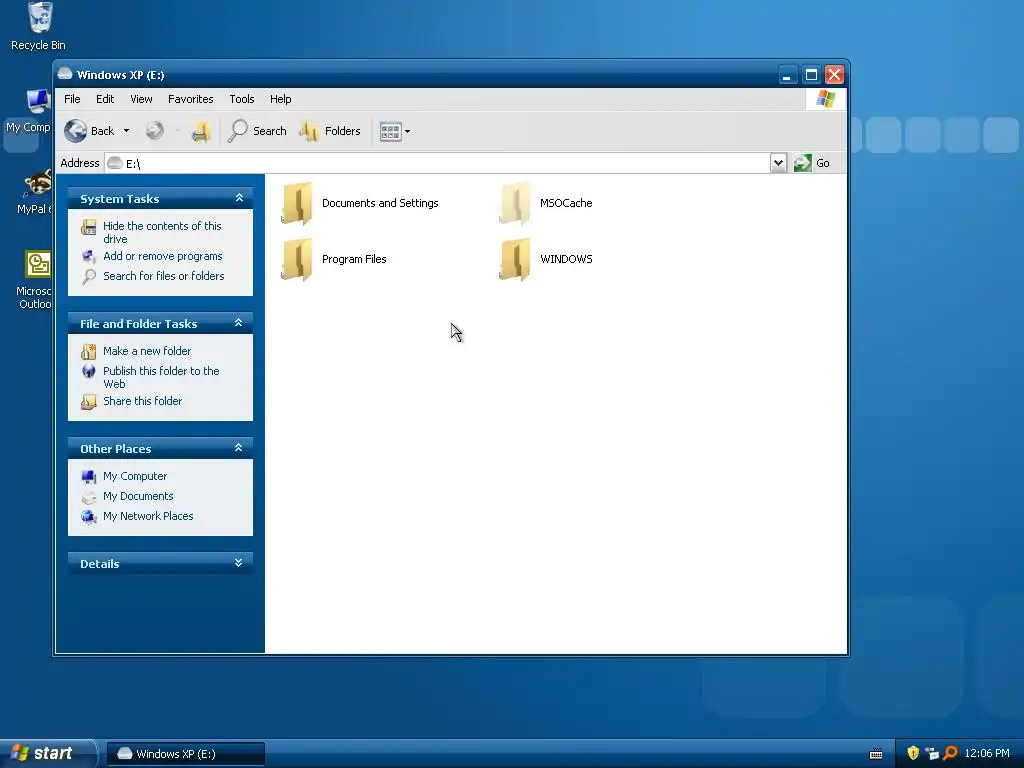Click the orange magnifier tray icon
This screenshot has width=1024, height=768.
pos(950,754)
